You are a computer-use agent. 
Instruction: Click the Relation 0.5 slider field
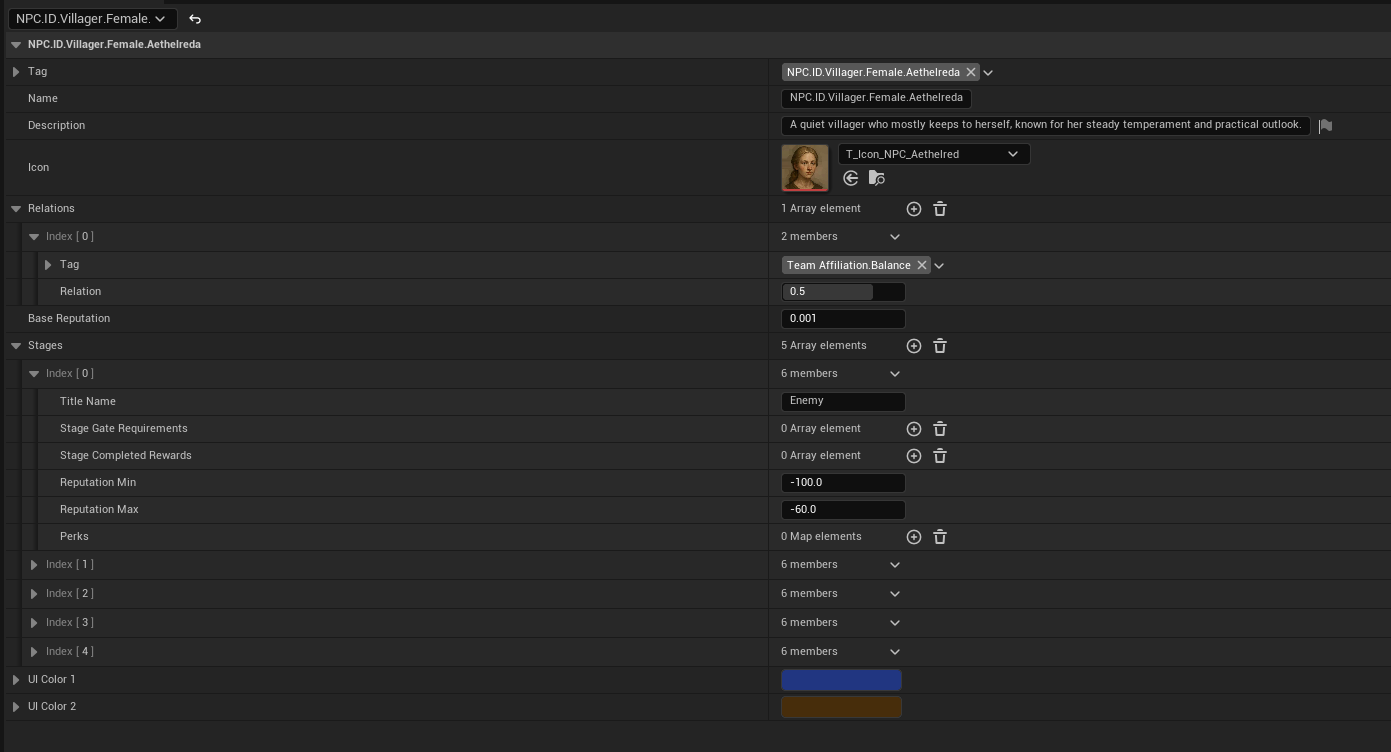click(x=842, y=292)
